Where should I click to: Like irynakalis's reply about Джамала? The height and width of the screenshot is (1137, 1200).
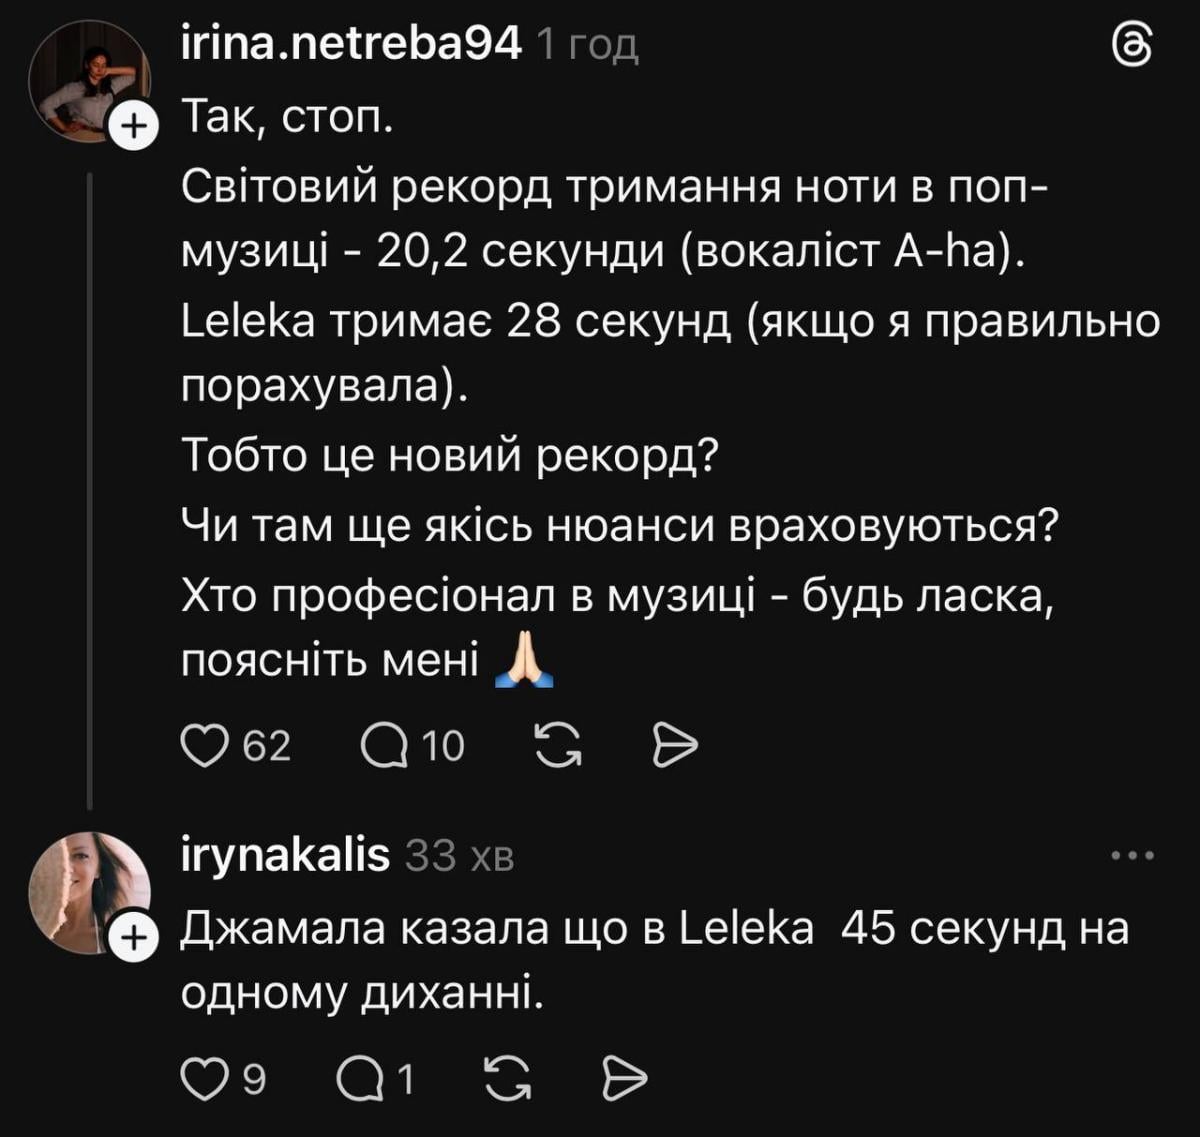pyautogui.click(x=206, y=1078)
